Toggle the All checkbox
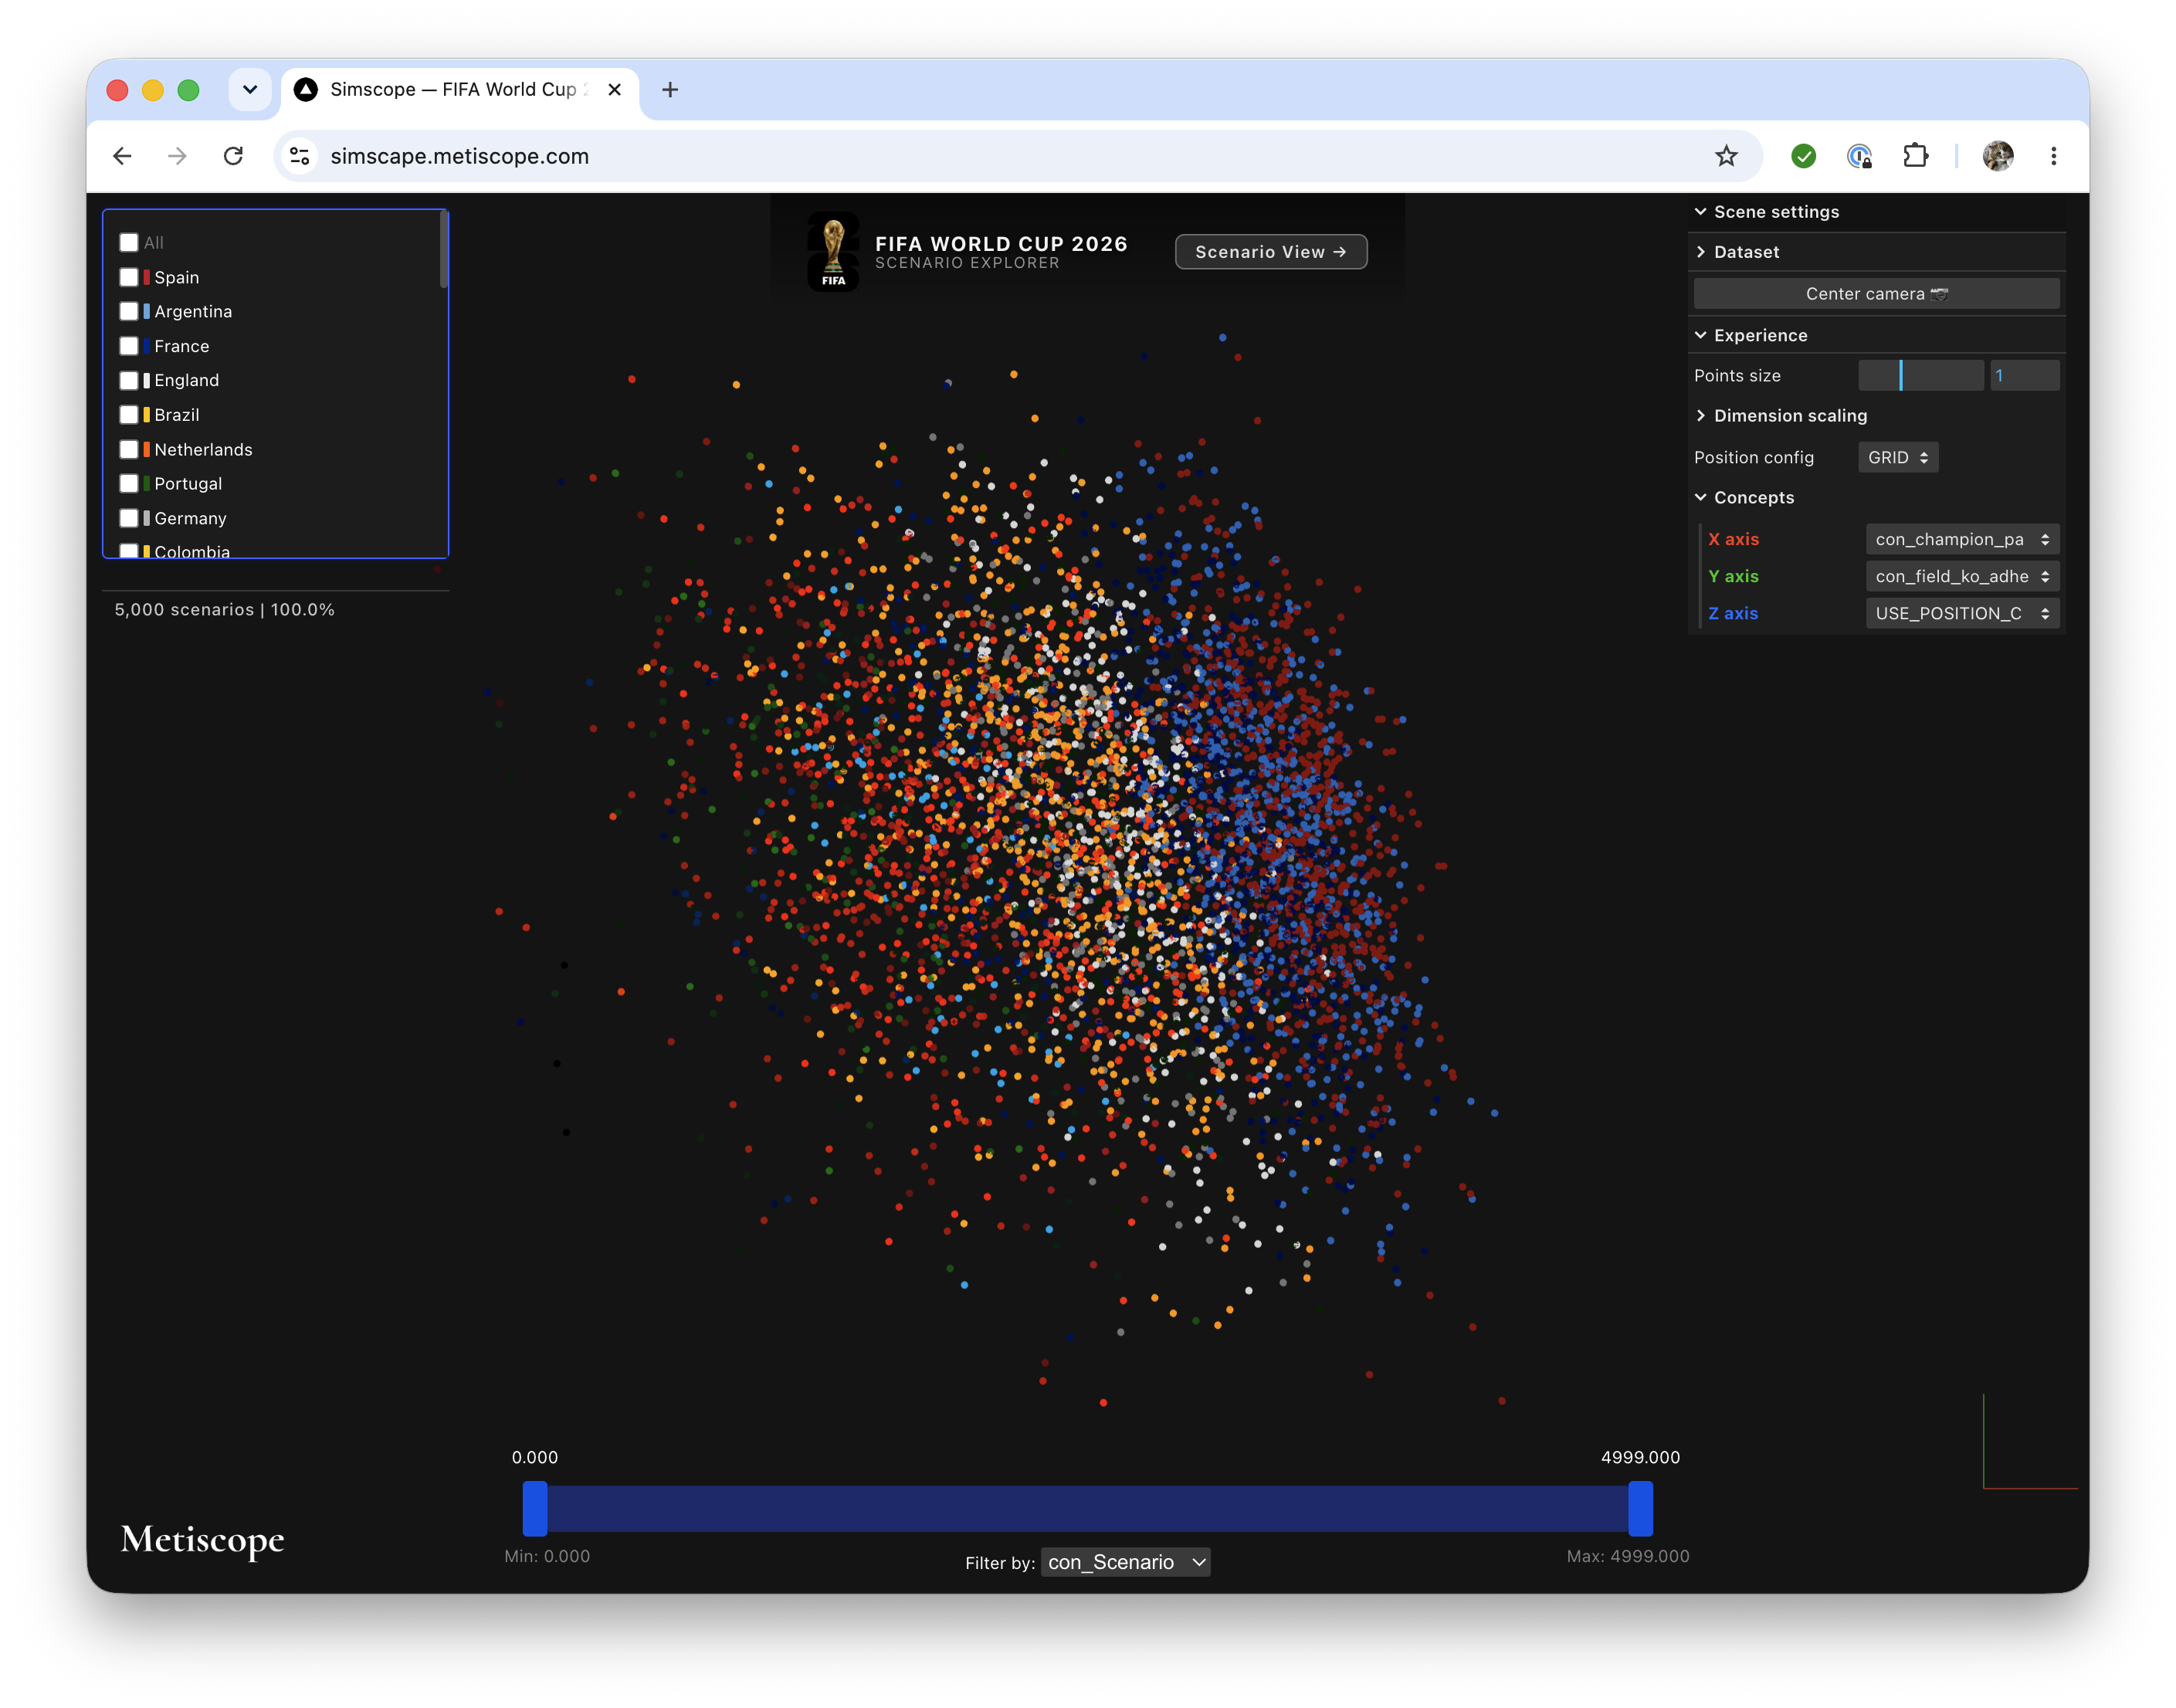This screenshot has width=2176, height=1708. click(x=129, y=243)
